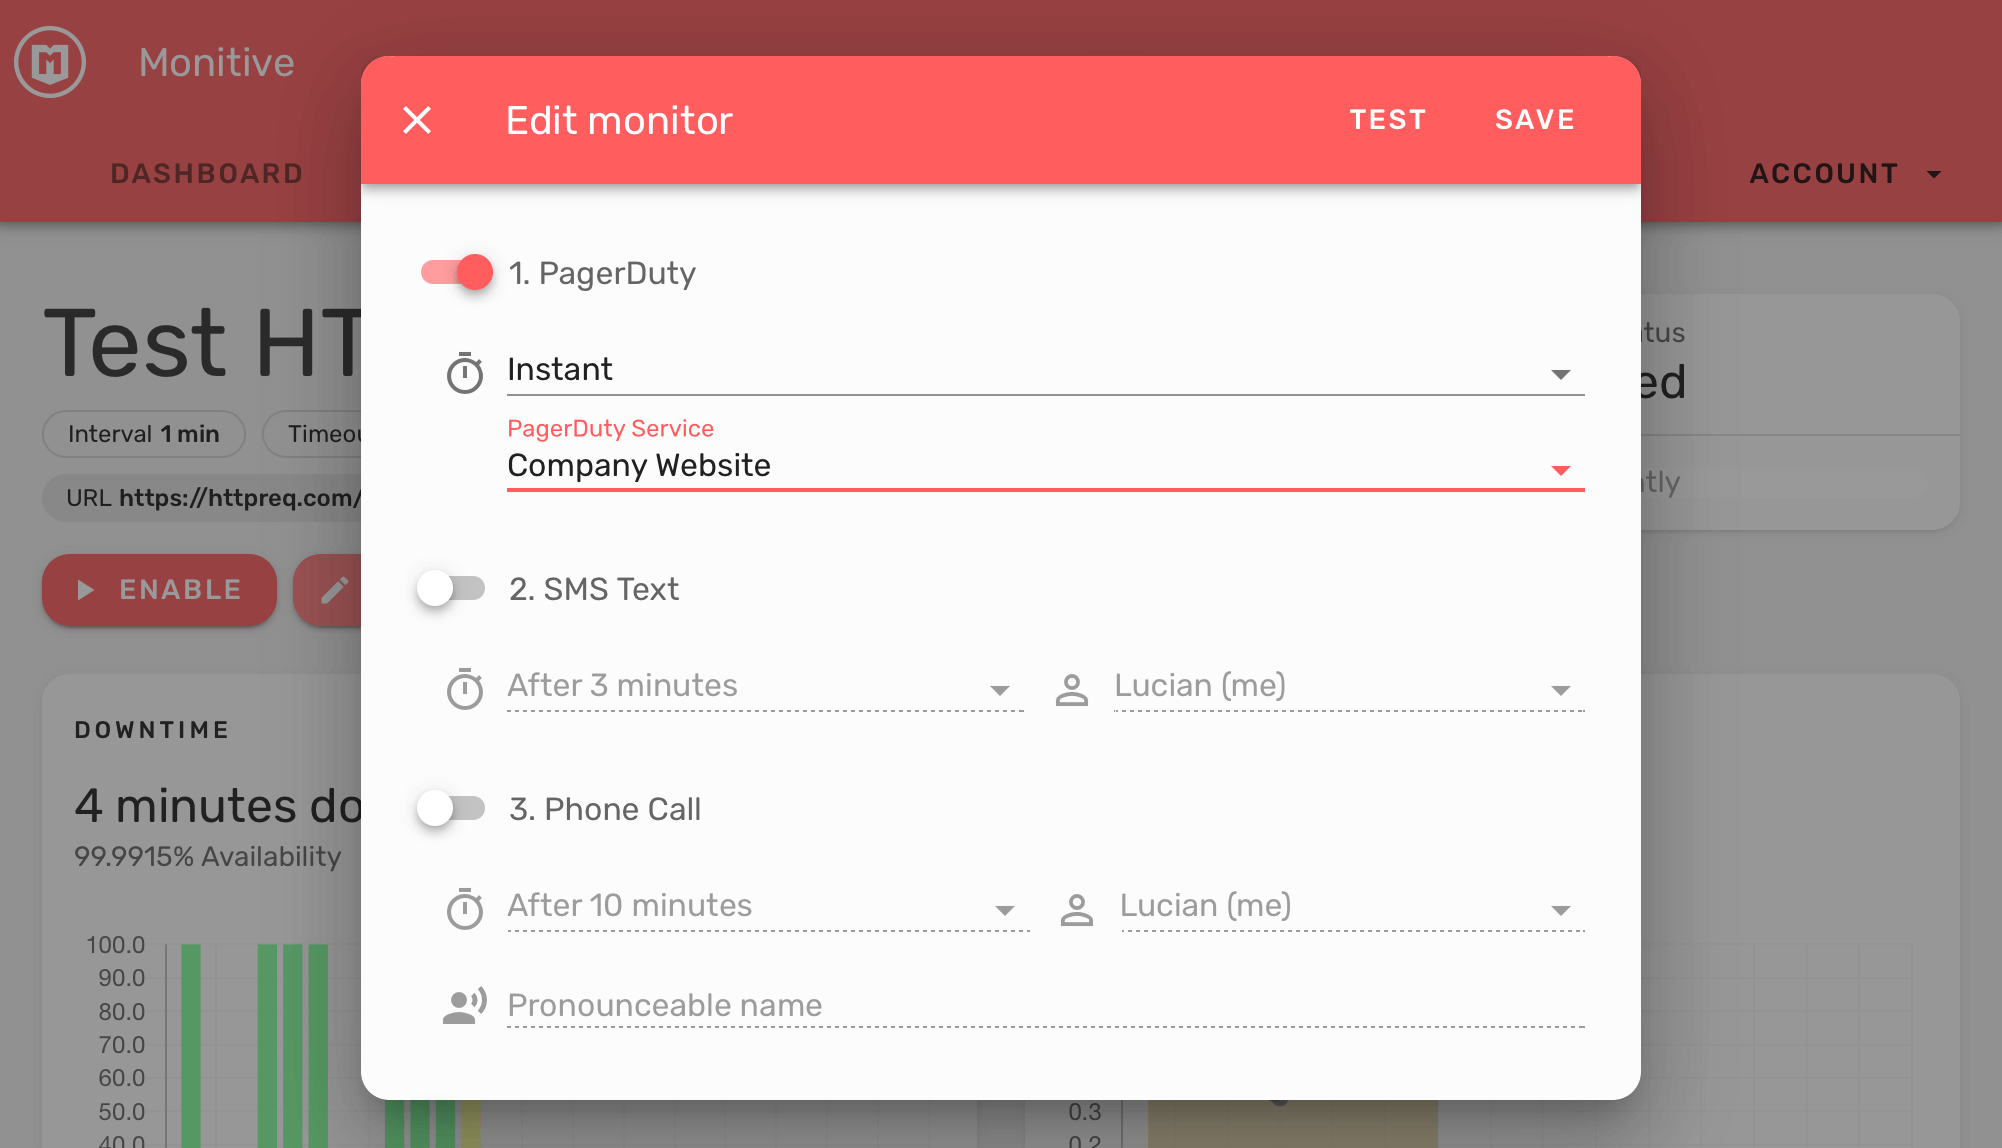Close the Edit monitor dialog with X
This screenshot has width=2002, height=1148.
pyautogui.click(x=417, y=120)
